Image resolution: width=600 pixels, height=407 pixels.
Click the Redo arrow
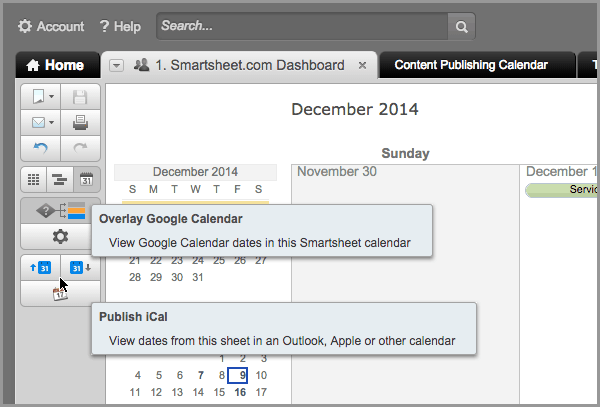pyautogui.click(x=81, y=149)
